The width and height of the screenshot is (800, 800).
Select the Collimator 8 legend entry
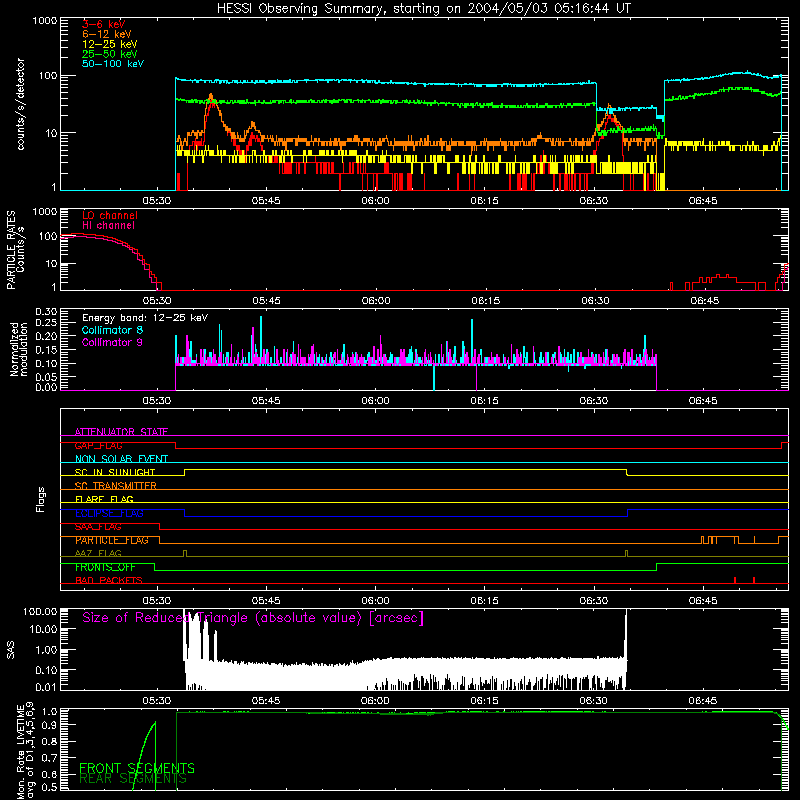point(112,330)
